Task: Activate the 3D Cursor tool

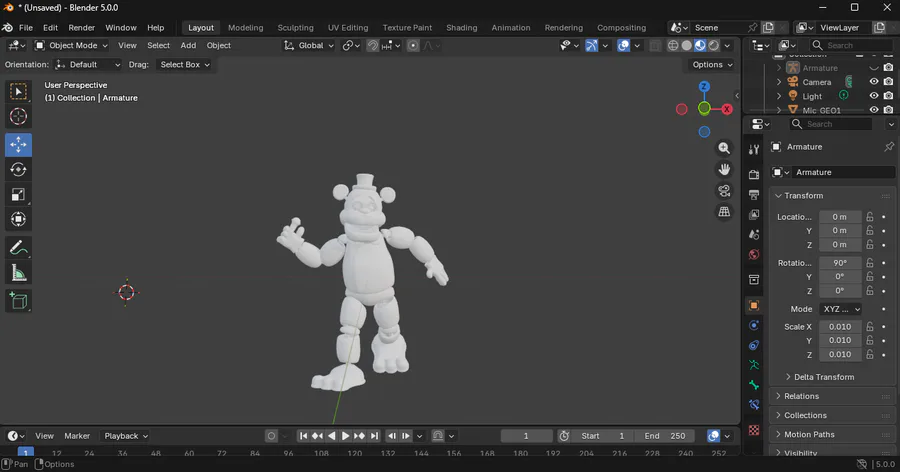Action: point(18,117)
